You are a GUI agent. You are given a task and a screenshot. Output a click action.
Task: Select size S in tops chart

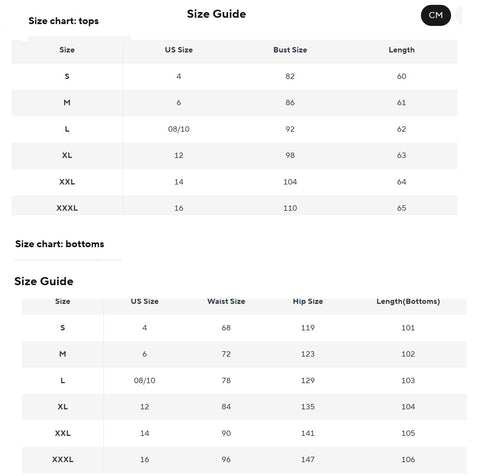click(x=67, y=76)
